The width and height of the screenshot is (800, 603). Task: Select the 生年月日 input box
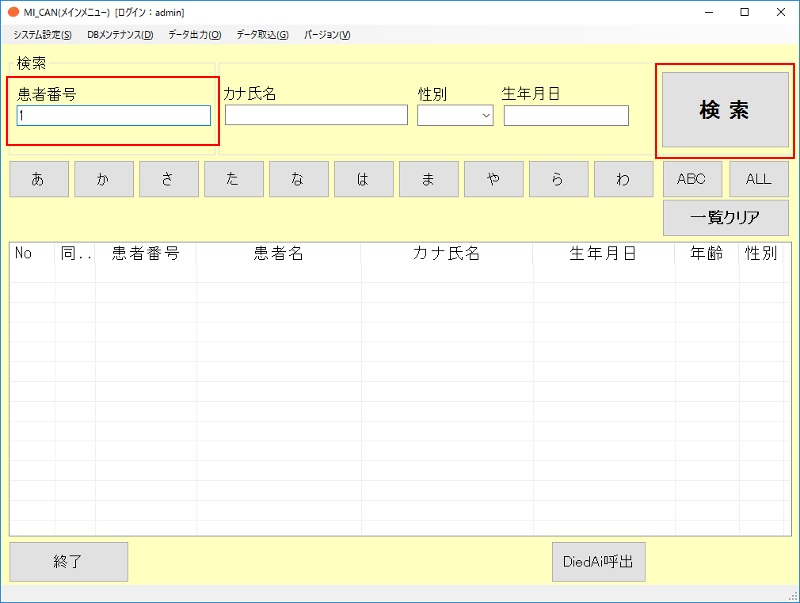pyautogui.click(x=566, y=116)
